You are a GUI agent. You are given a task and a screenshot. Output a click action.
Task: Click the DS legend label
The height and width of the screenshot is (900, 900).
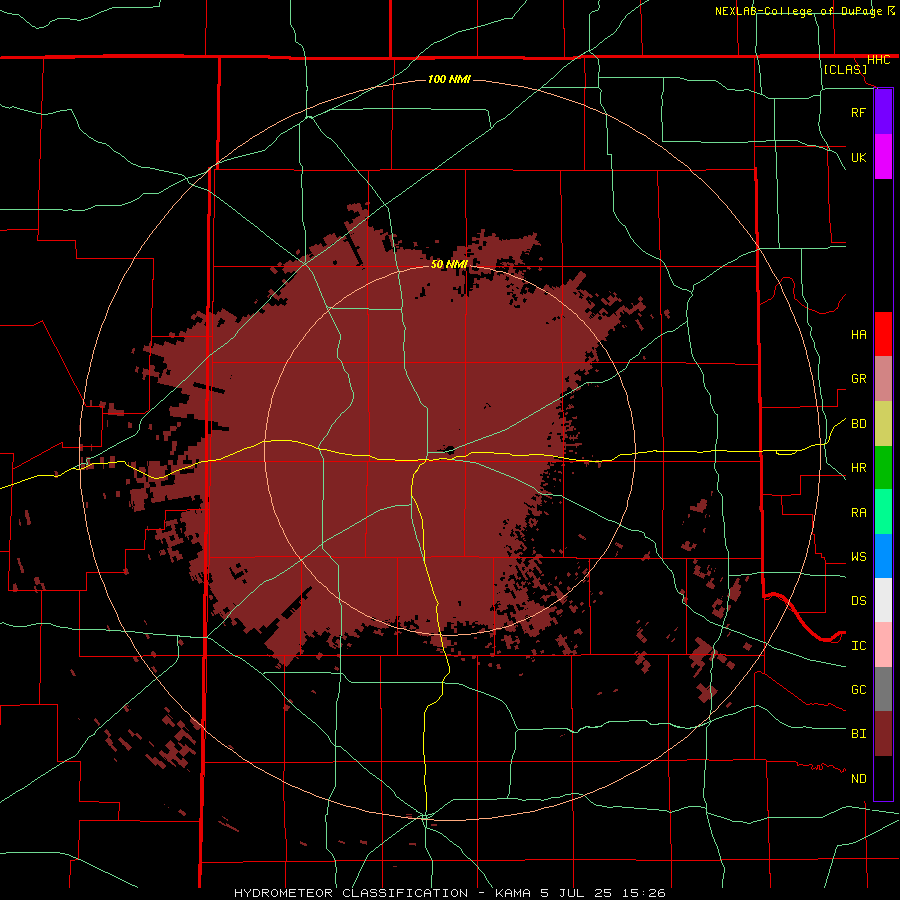859,601
